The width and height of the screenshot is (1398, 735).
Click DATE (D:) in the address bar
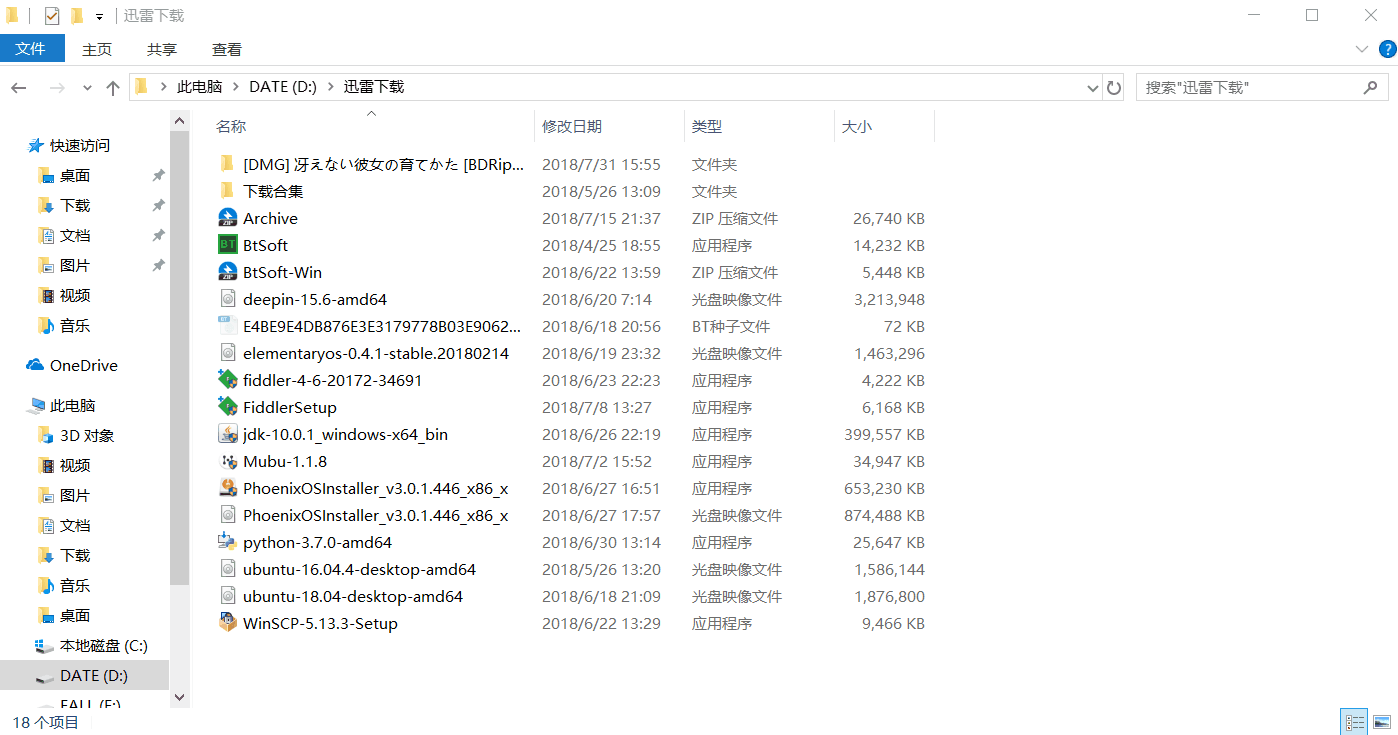coord(283,87)
